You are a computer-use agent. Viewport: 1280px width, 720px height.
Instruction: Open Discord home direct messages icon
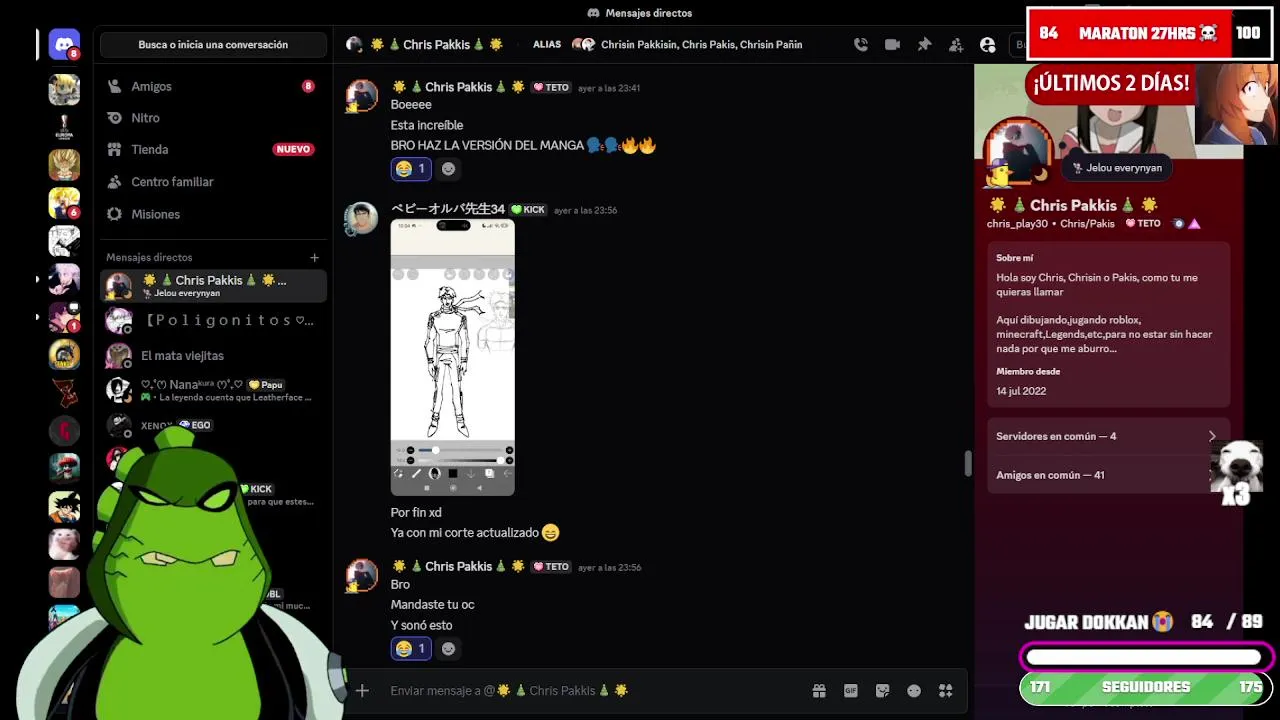pos(64,44)
